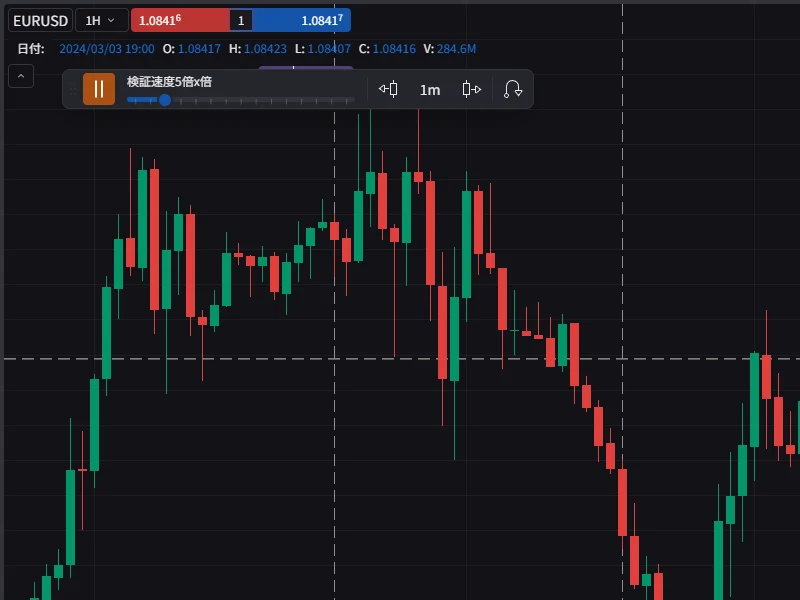Click the date value 2024/03/03 19:00
800x600 pixels.
[107, 49]
